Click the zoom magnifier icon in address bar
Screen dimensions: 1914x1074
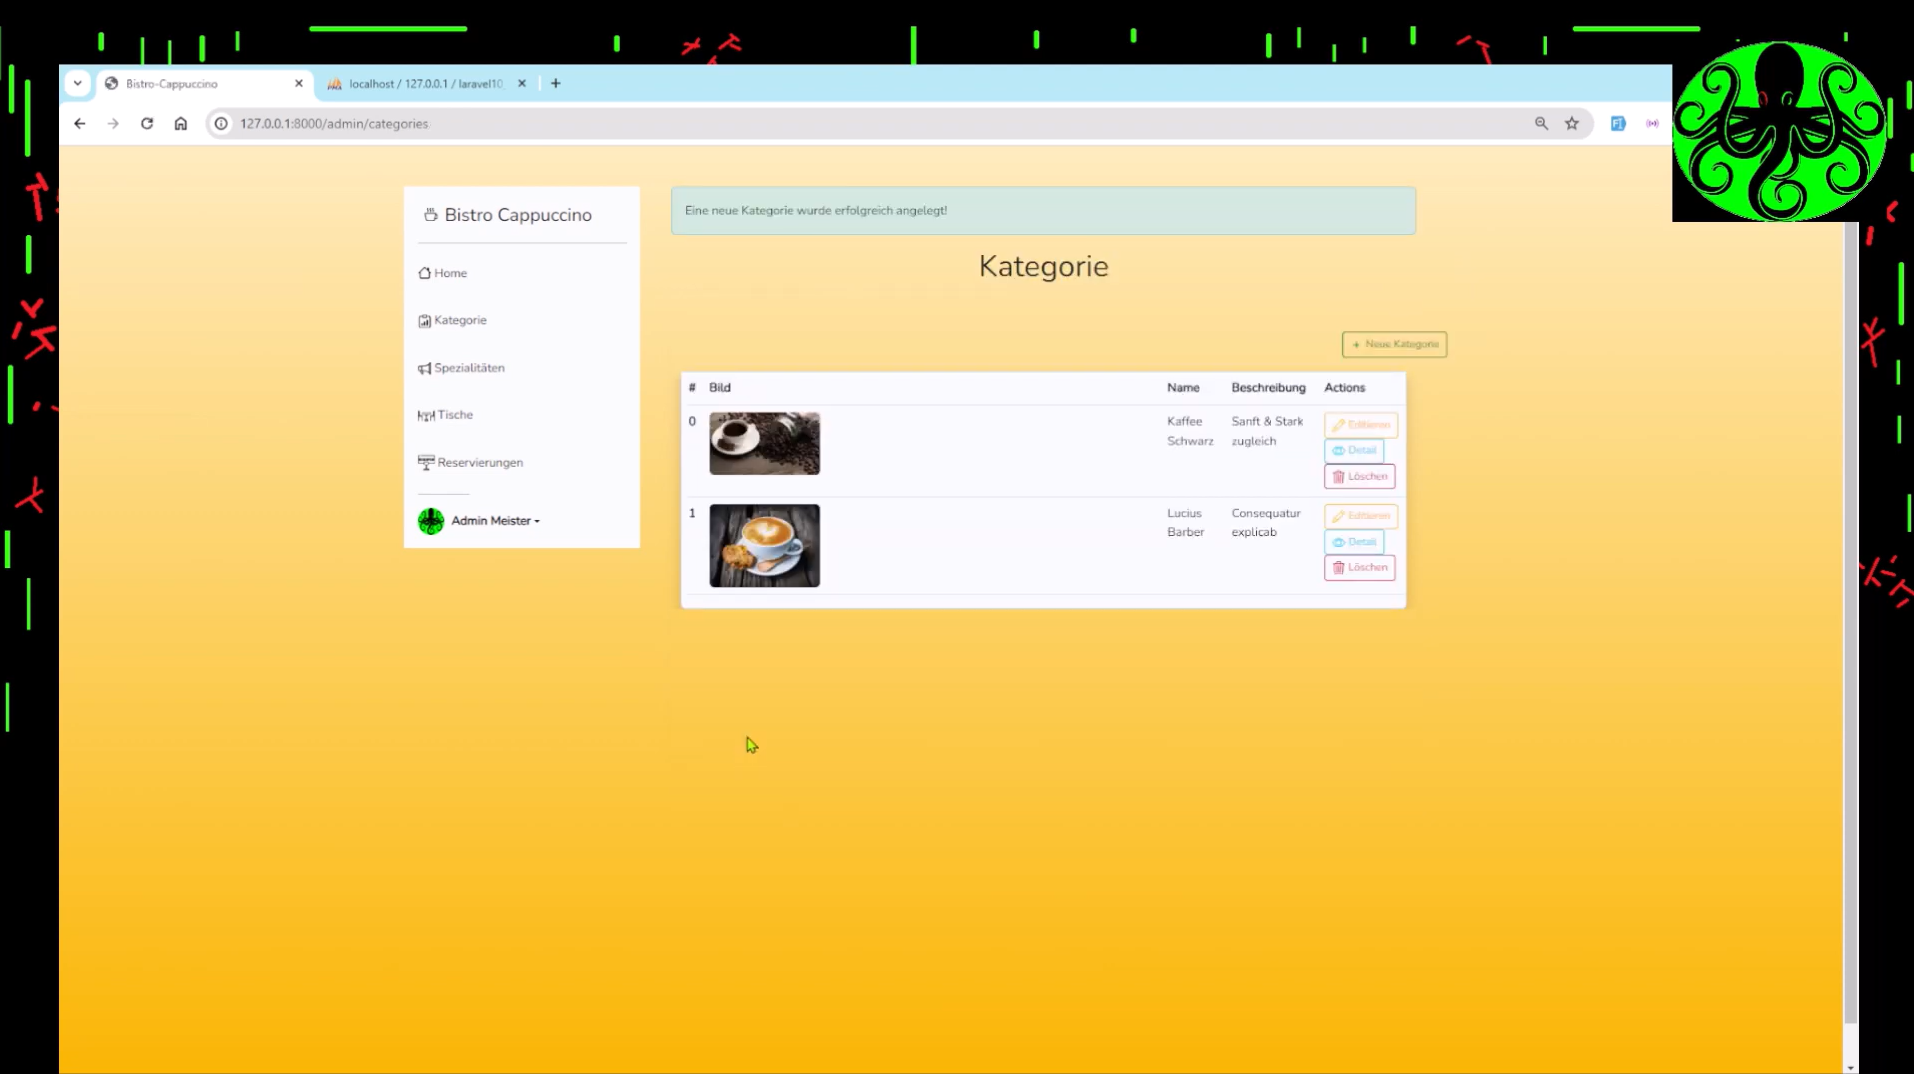click(x=1541, y=124)
